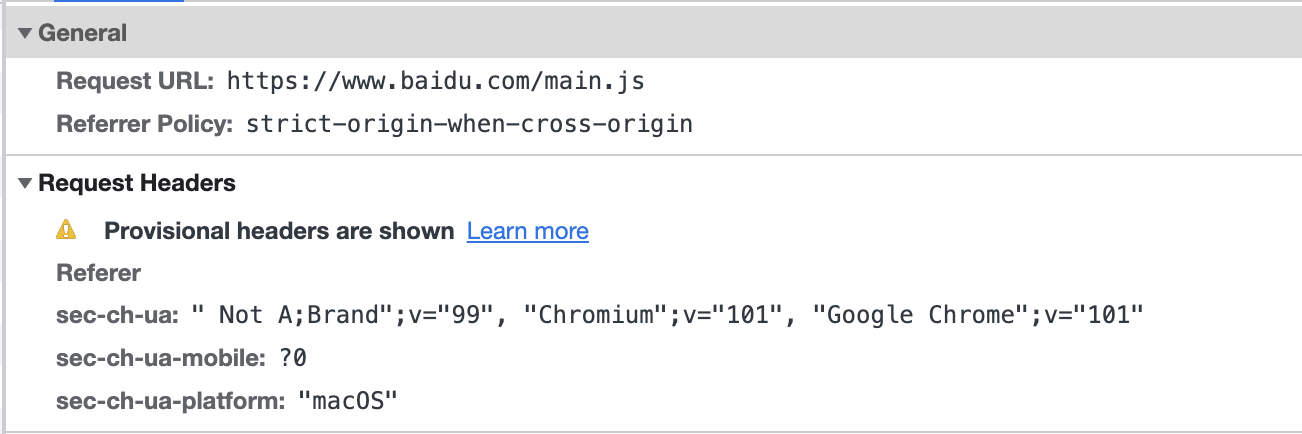Click the sec-ch-ua-platform header name
Screen dimensions: 1302x434
(170, 401)
